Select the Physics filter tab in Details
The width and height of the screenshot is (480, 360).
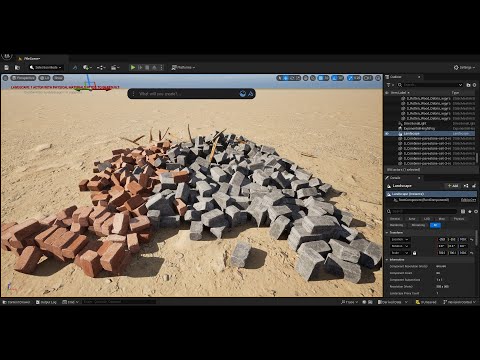pyautogui.click(x=459, y=219)
